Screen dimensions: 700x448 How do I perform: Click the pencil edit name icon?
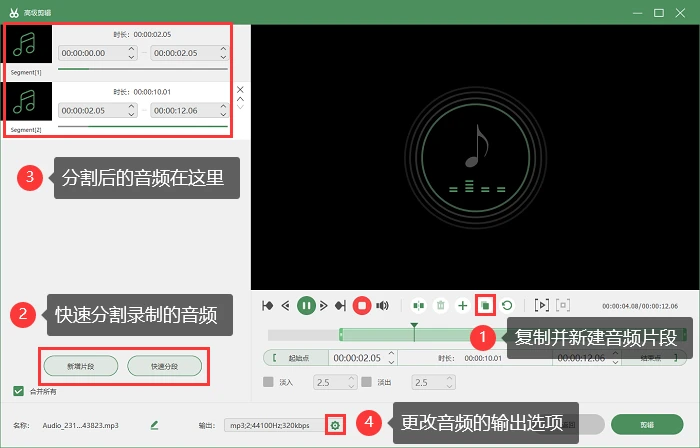[154, 425]
